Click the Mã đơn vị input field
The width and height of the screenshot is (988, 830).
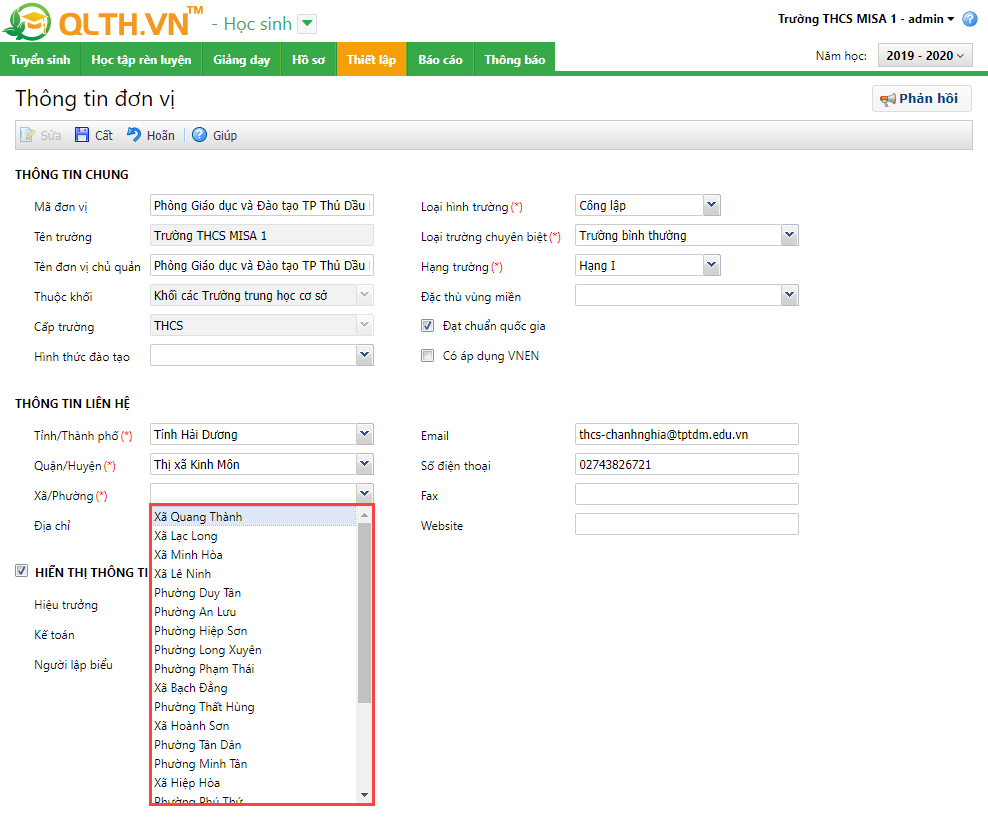click(x=261, y=205)
